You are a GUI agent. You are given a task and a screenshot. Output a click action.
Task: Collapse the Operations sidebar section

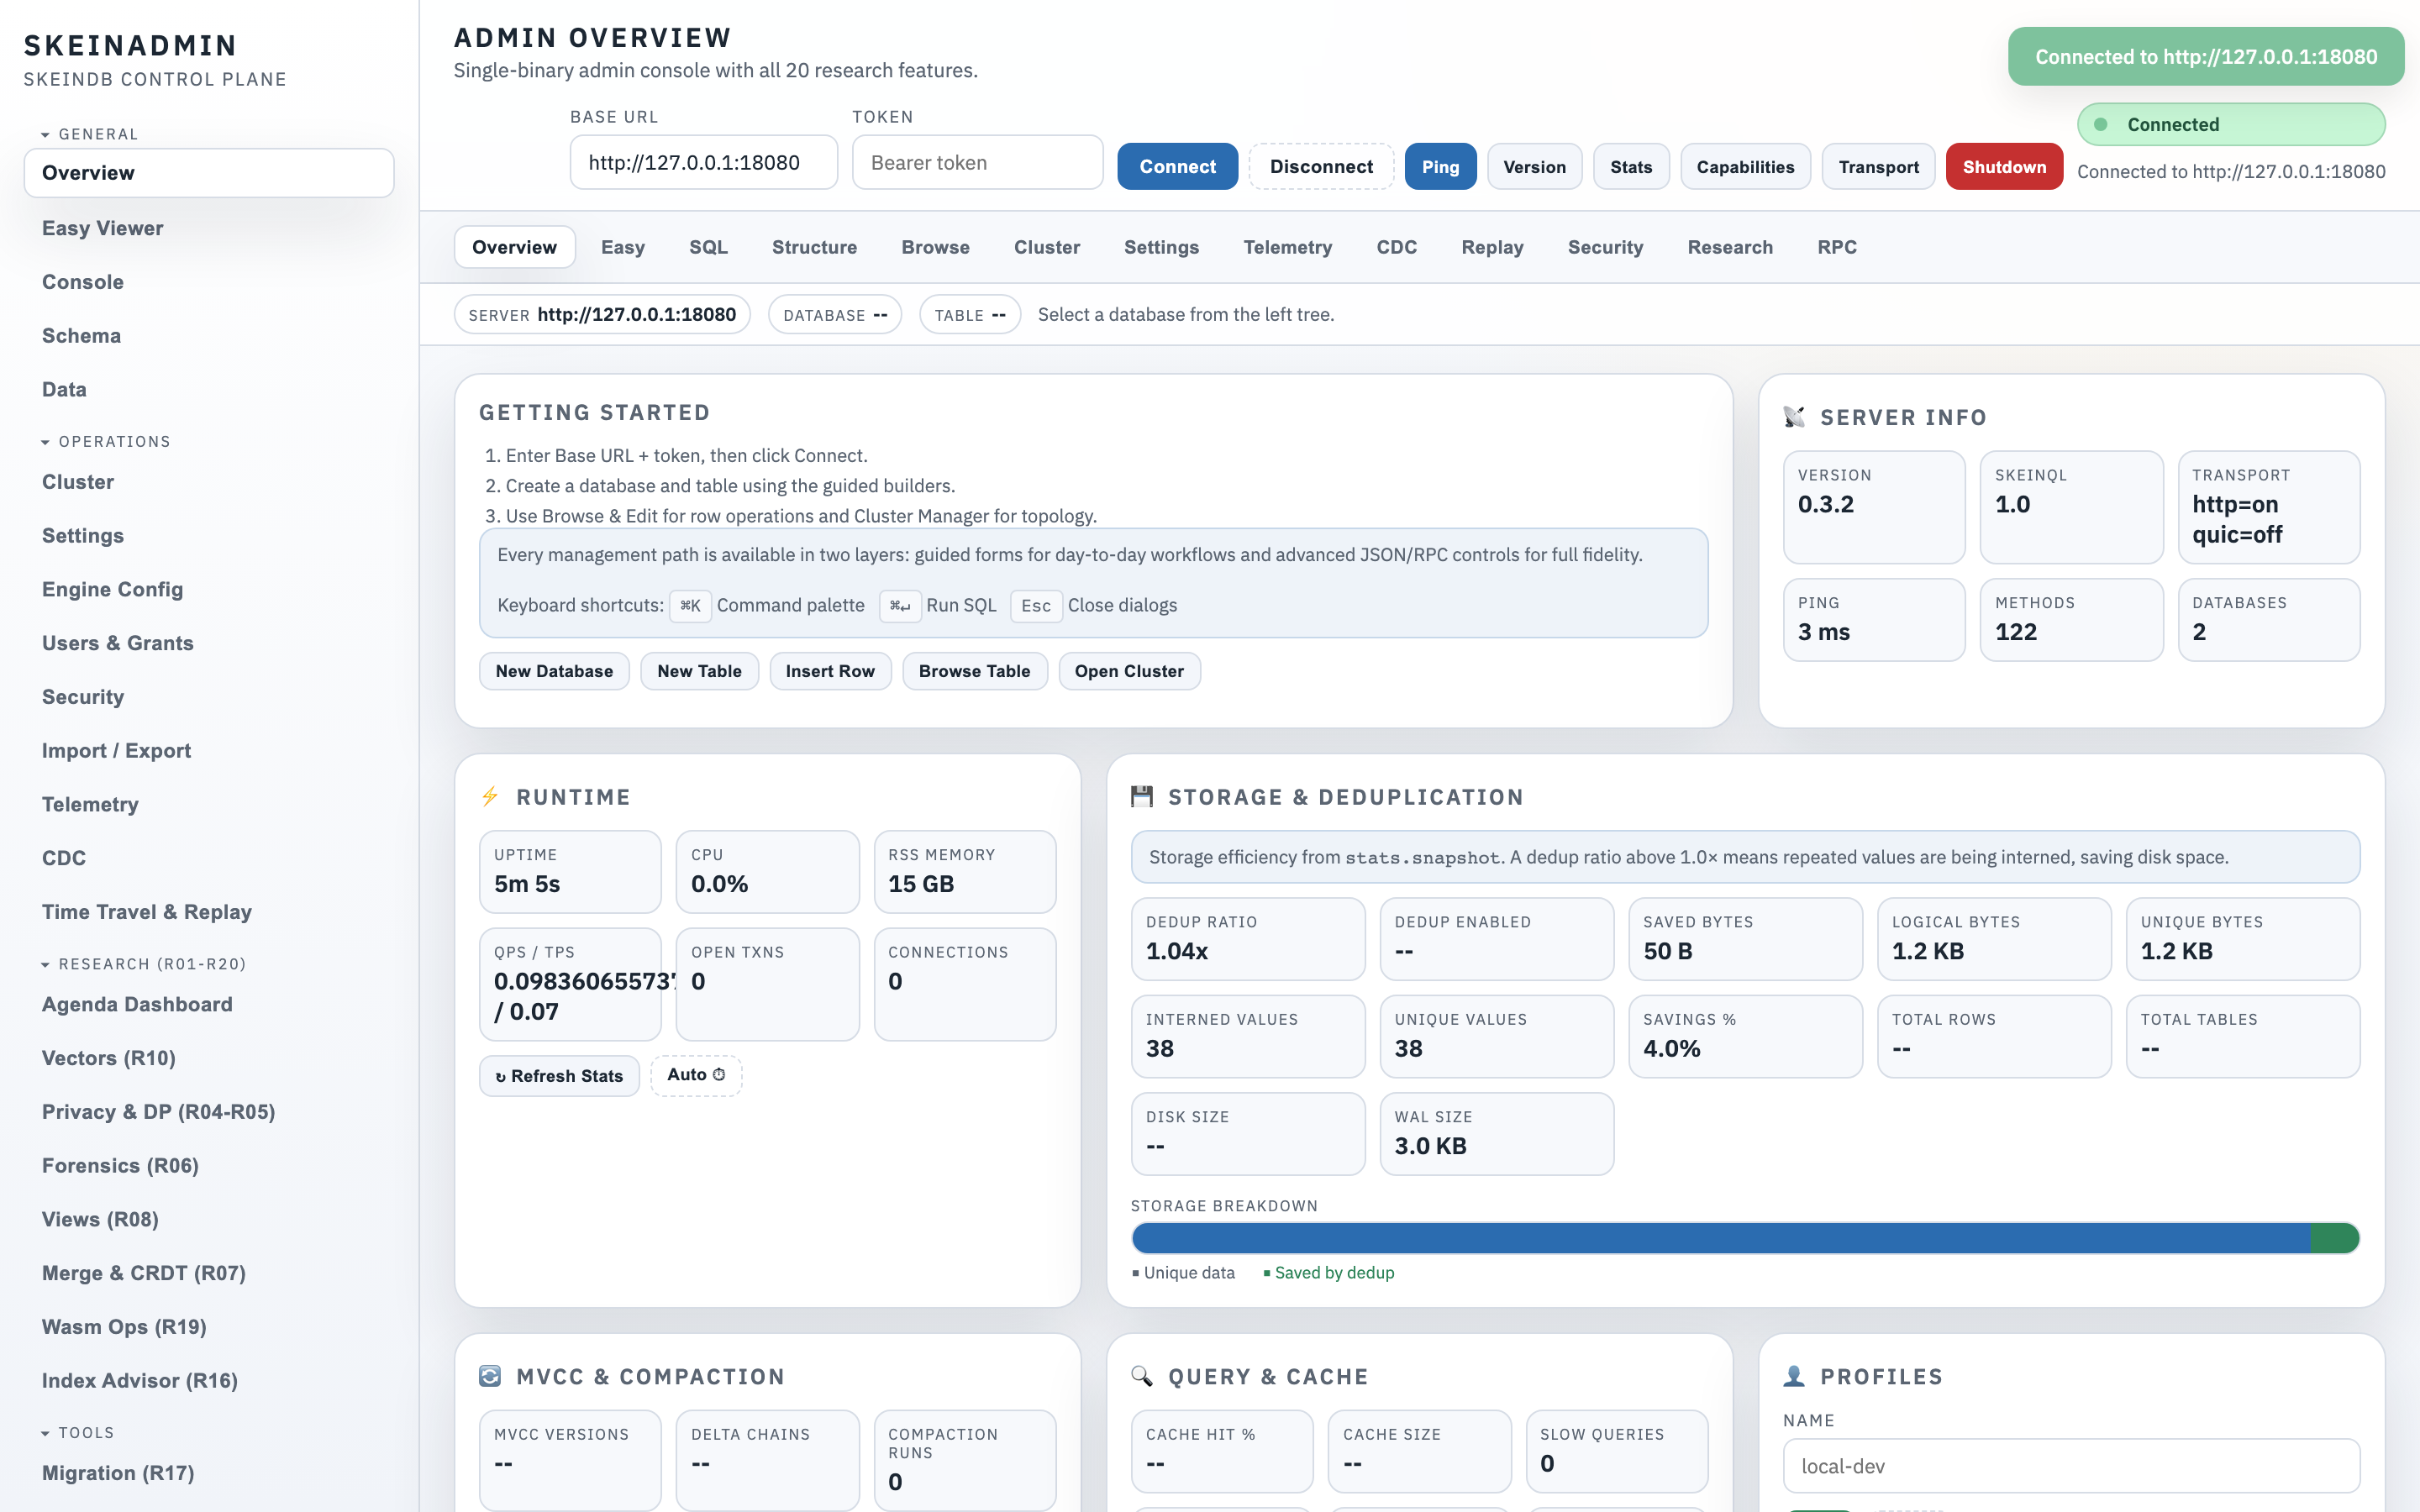point(106,441)
